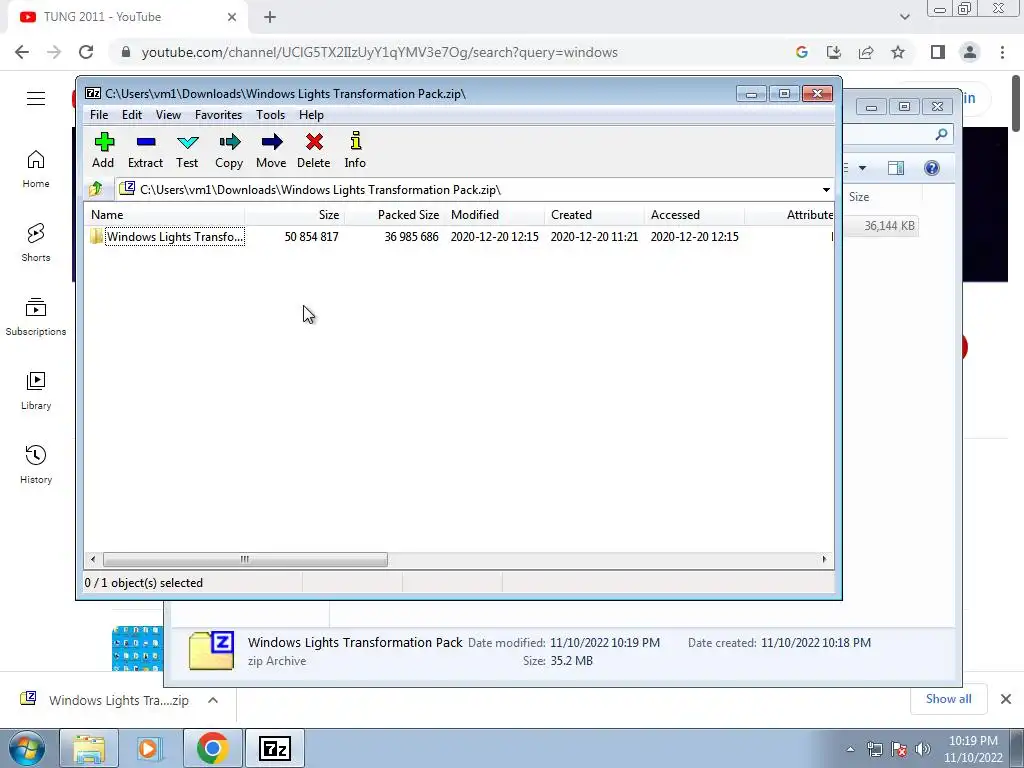Open the Tools menu
This screenshot has height=768, width=1024.
point(270,115)
